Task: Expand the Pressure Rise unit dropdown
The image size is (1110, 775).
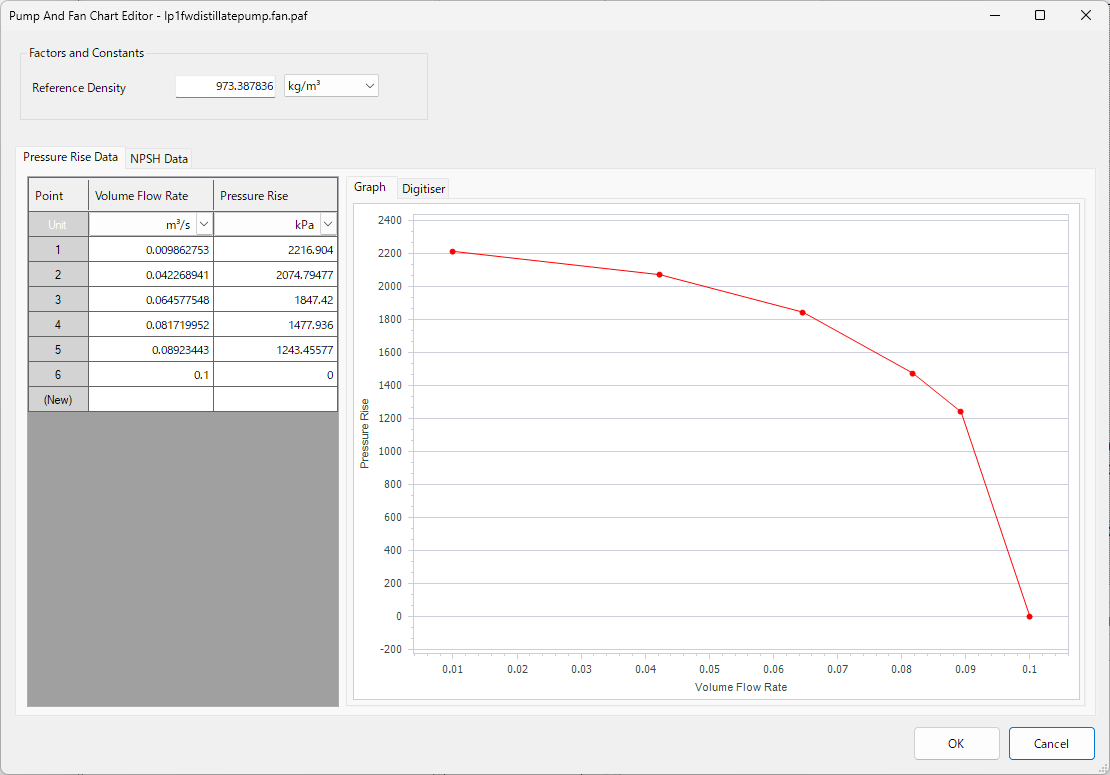Action: pyautogui.click(x=328, y=225)
